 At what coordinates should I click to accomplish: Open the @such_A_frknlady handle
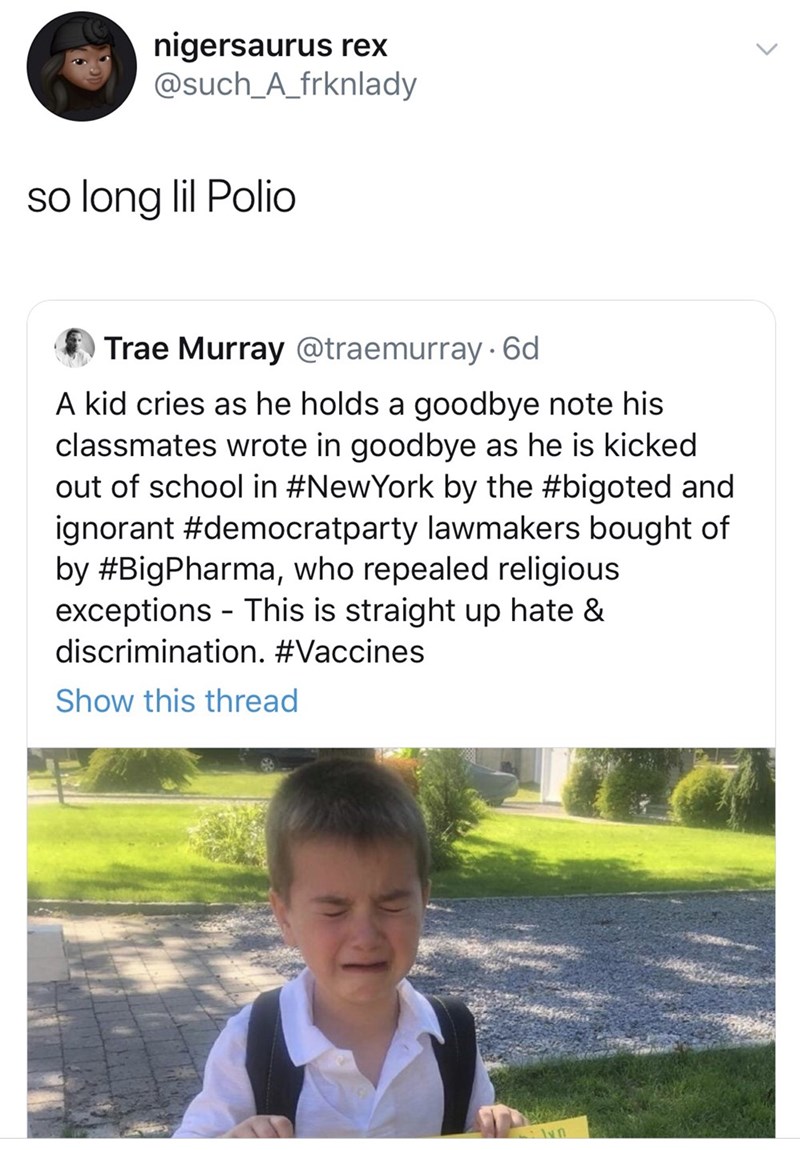click(x=285, y=85)
